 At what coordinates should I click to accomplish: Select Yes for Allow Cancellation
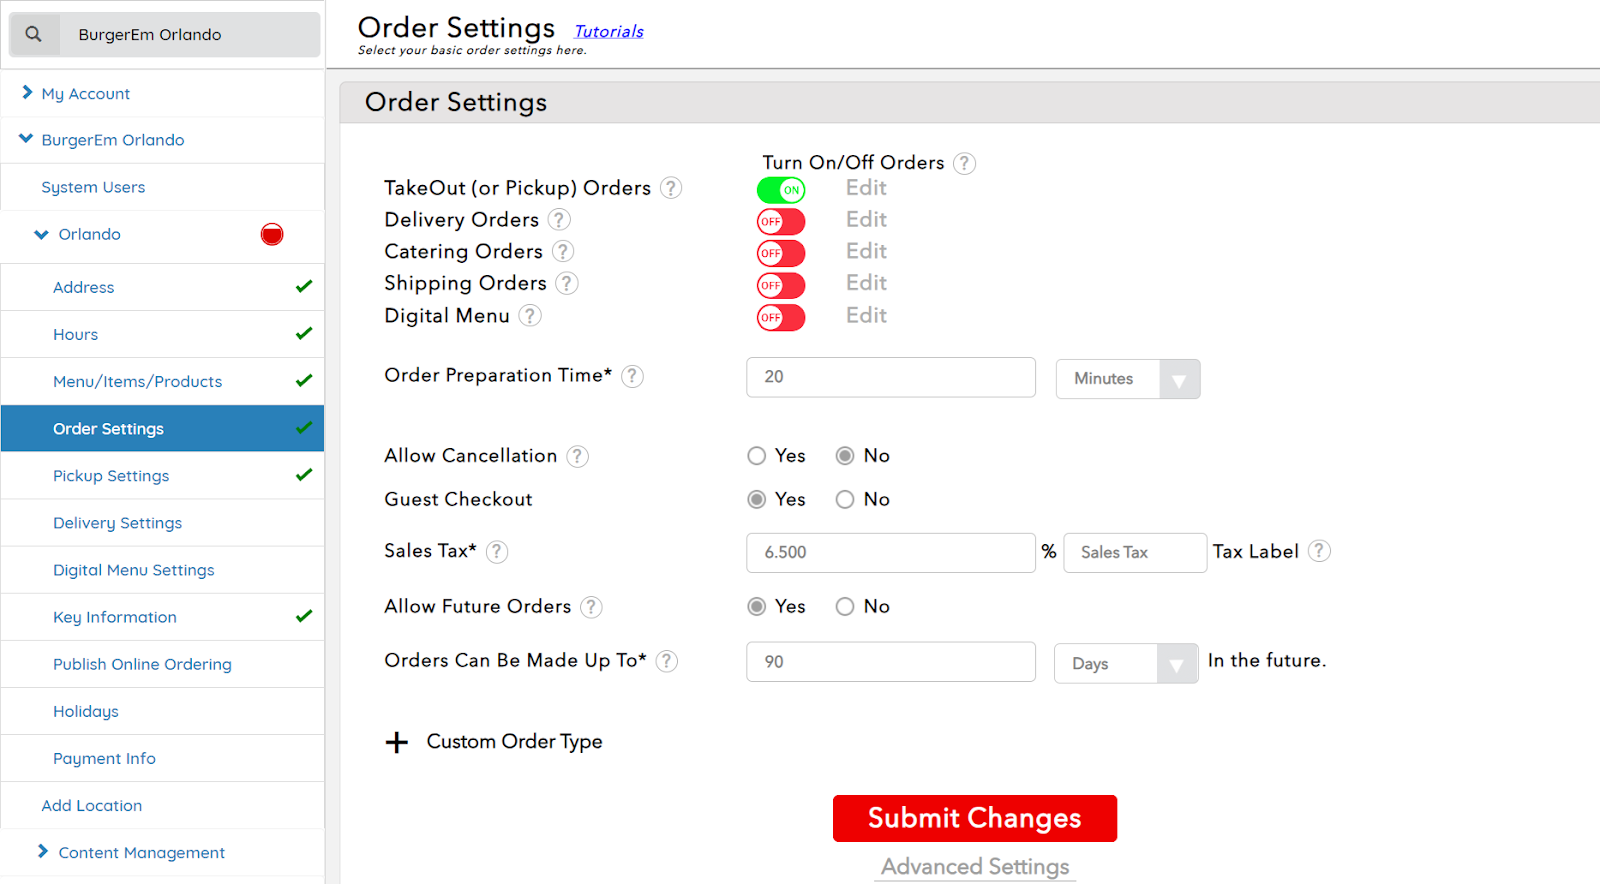tap(757, 456)
